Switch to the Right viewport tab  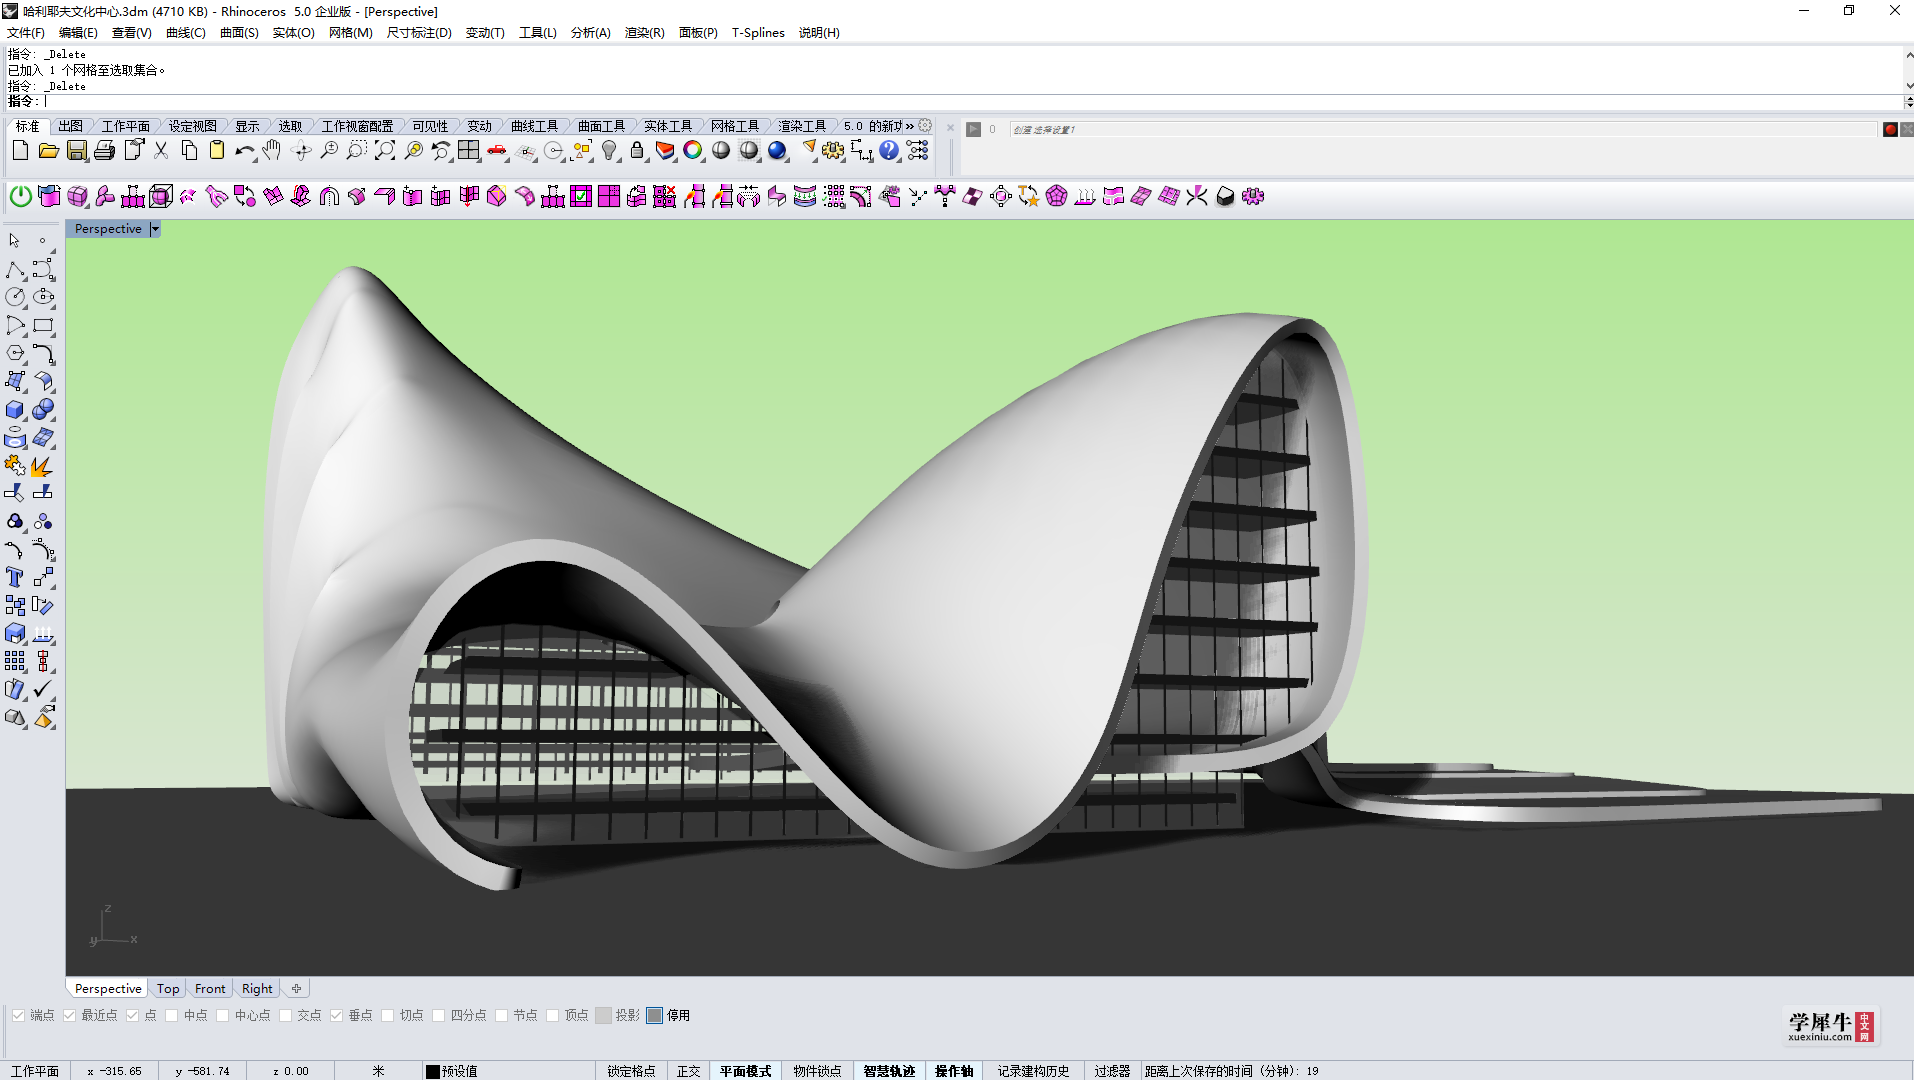coord(257,988)
